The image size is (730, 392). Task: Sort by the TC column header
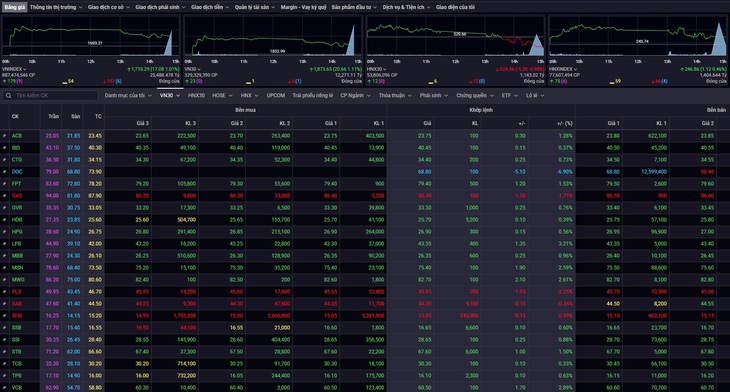coord(98,116)
